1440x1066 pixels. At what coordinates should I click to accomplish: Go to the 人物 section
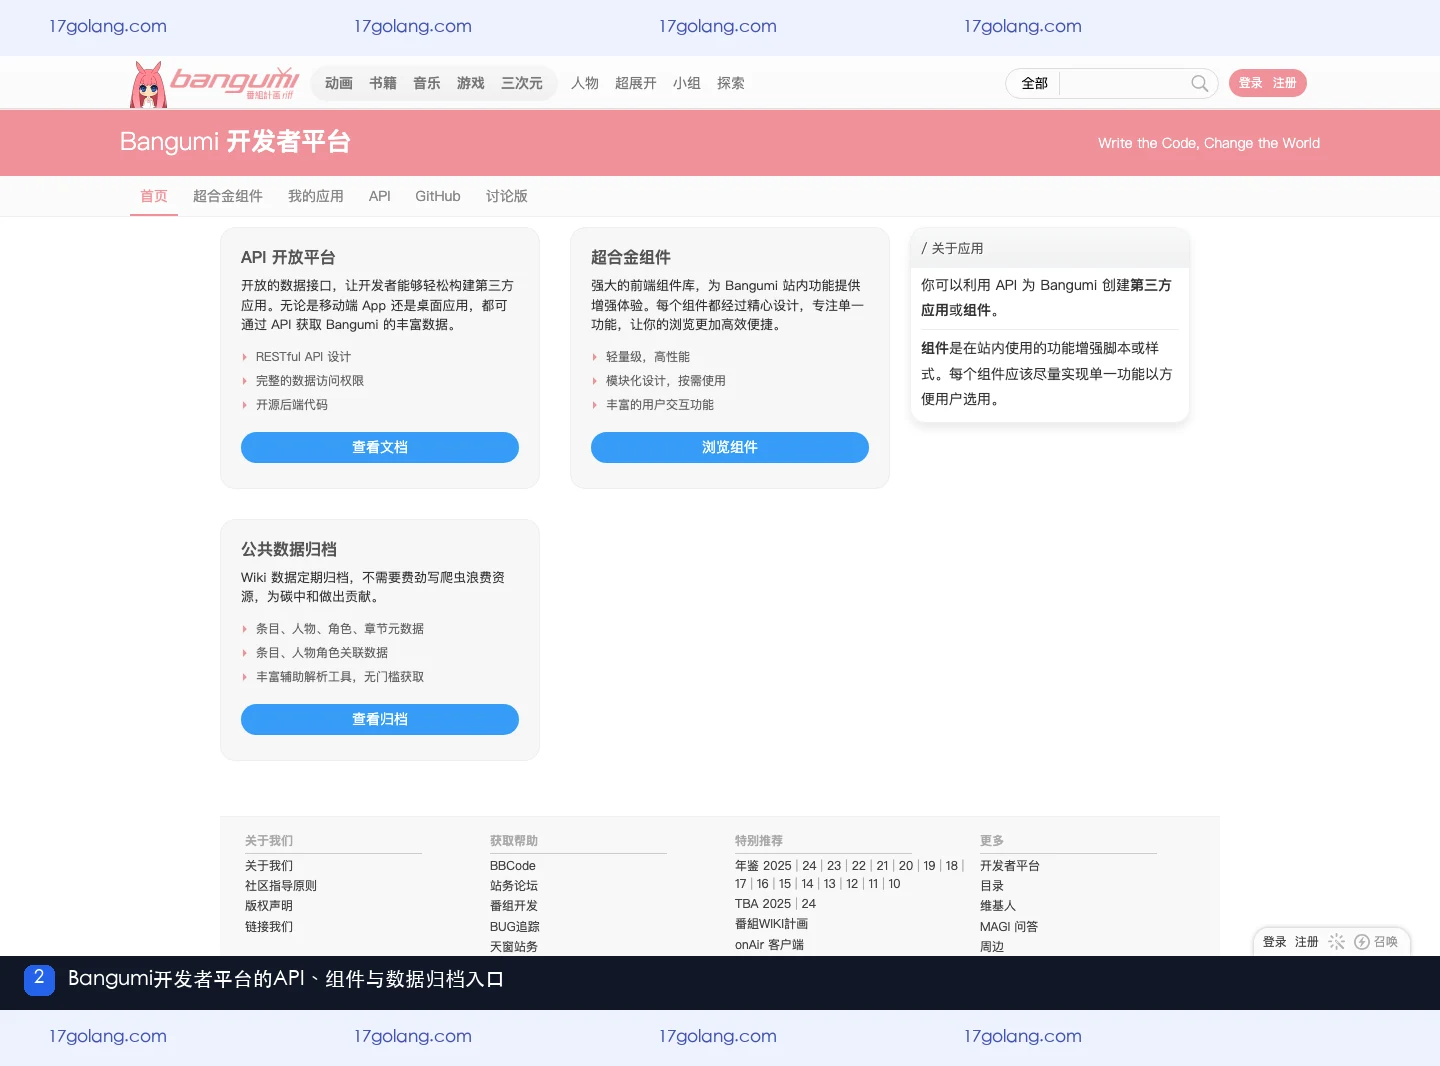[x=584, y=83]
